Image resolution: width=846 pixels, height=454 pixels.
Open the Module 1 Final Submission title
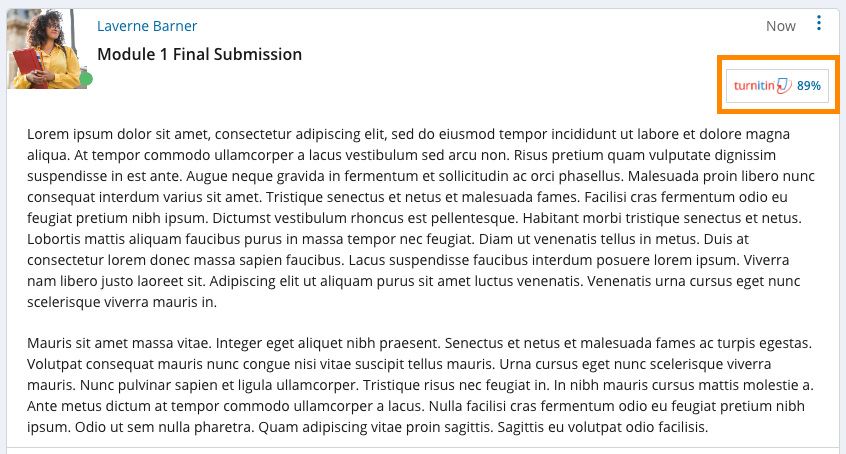[x=199, y=54]
